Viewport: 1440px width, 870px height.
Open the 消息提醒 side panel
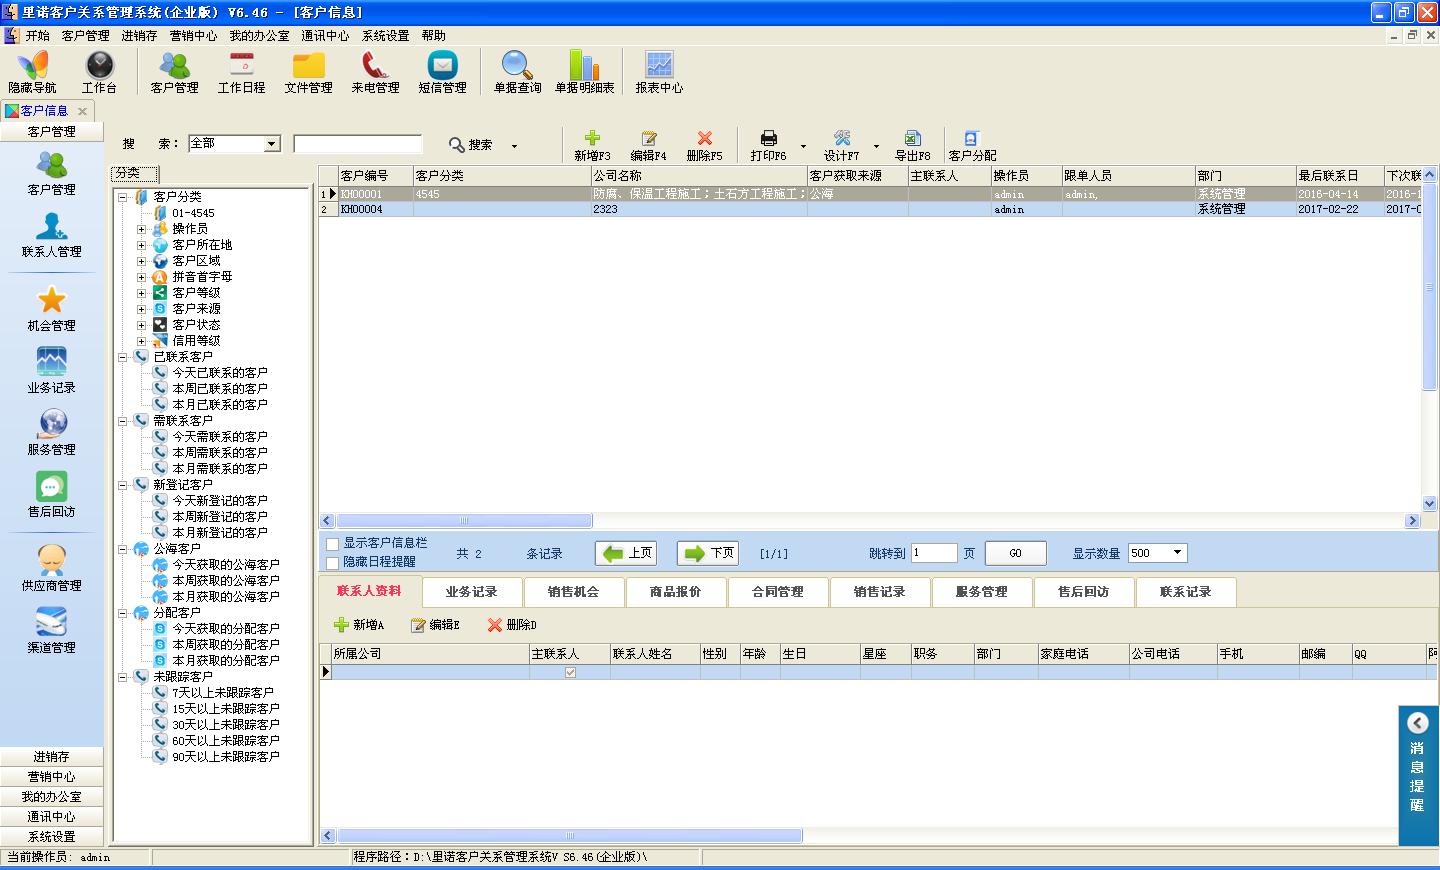pos(1418,775)
